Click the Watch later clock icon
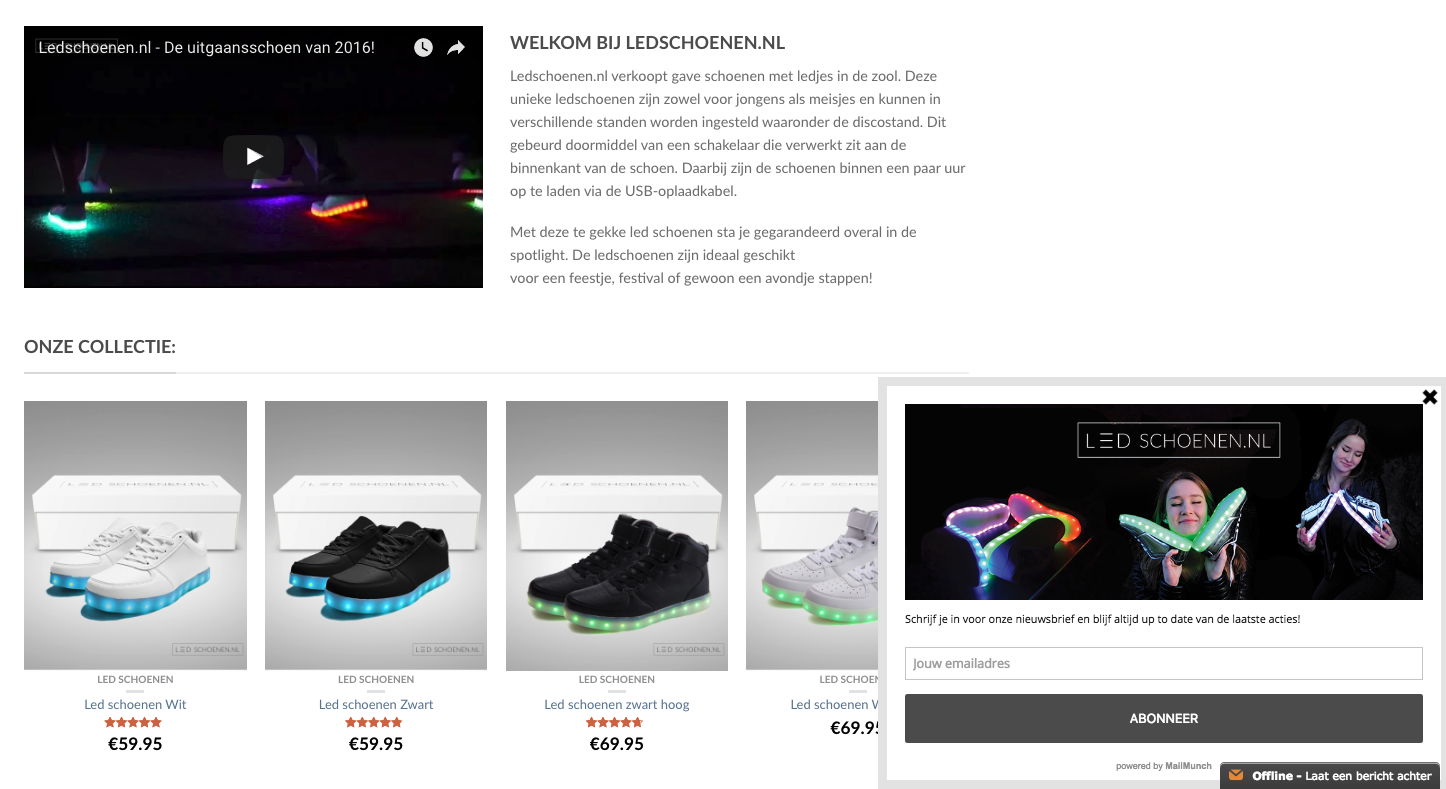The image size is (1446, 789). click(423, 48)
